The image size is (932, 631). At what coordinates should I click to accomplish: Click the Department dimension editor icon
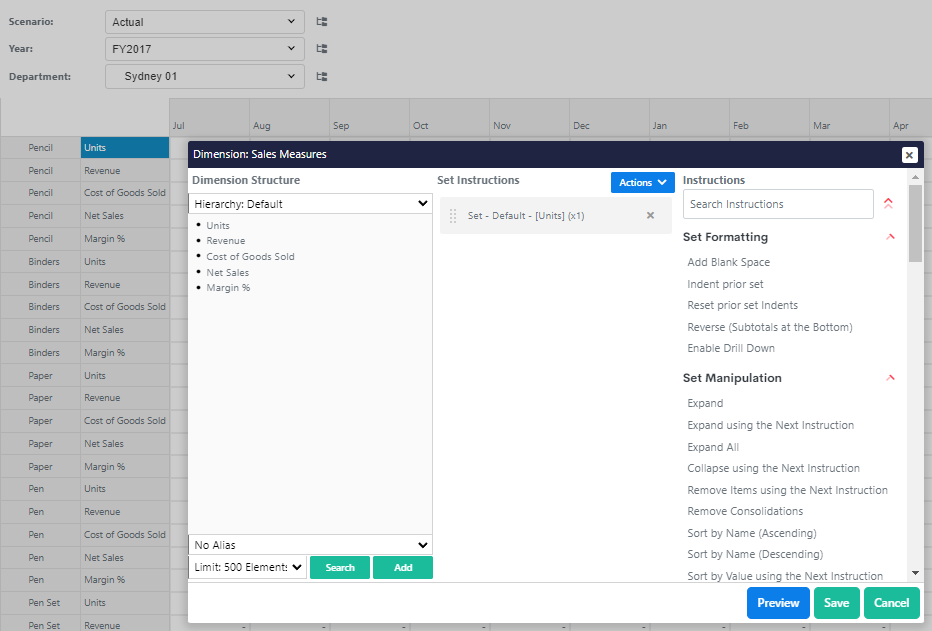point(322,76)
